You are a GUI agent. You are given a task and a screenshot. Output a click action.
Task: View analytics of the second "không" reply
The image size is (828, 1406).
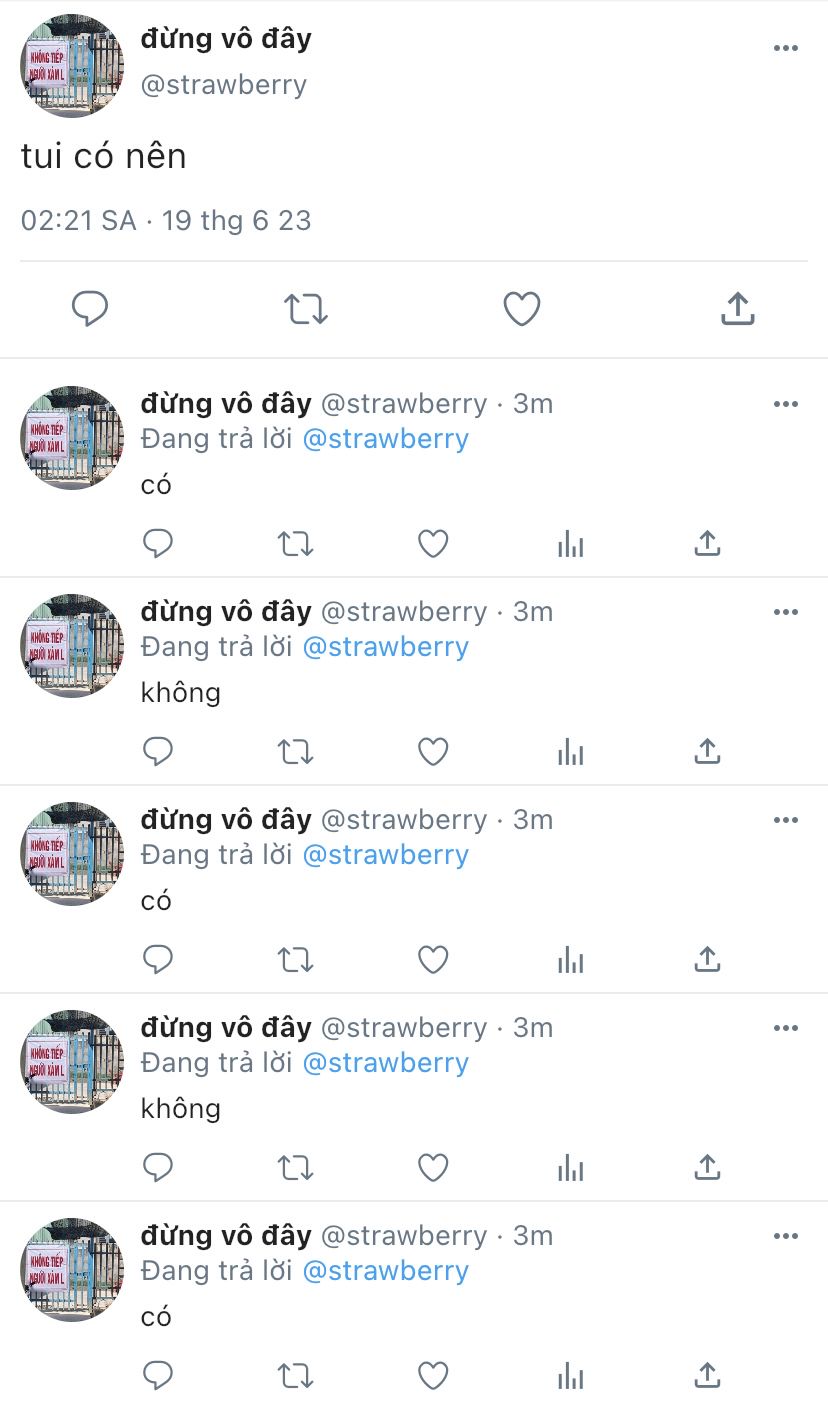(x=570, y=1169)
